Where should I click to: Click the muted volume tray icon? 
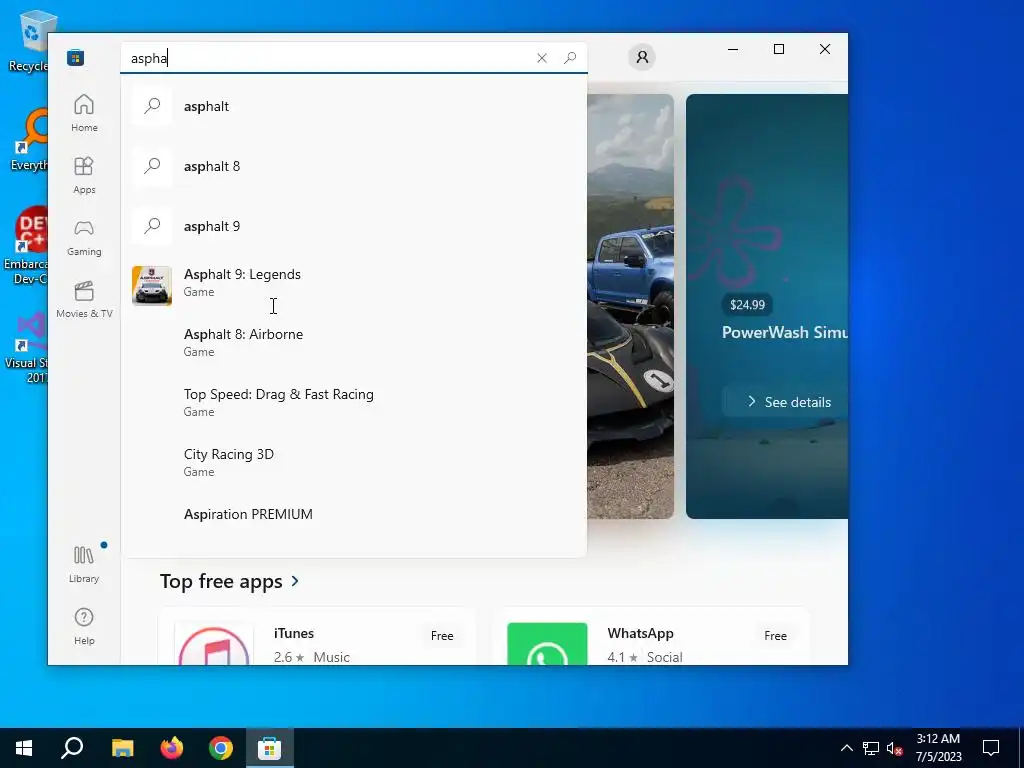coord(895,748)
